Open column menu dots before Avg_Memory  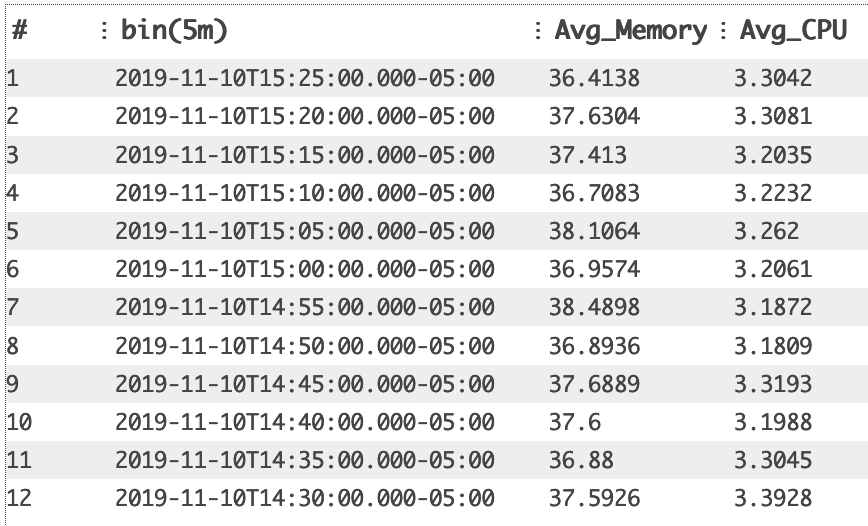538,30
